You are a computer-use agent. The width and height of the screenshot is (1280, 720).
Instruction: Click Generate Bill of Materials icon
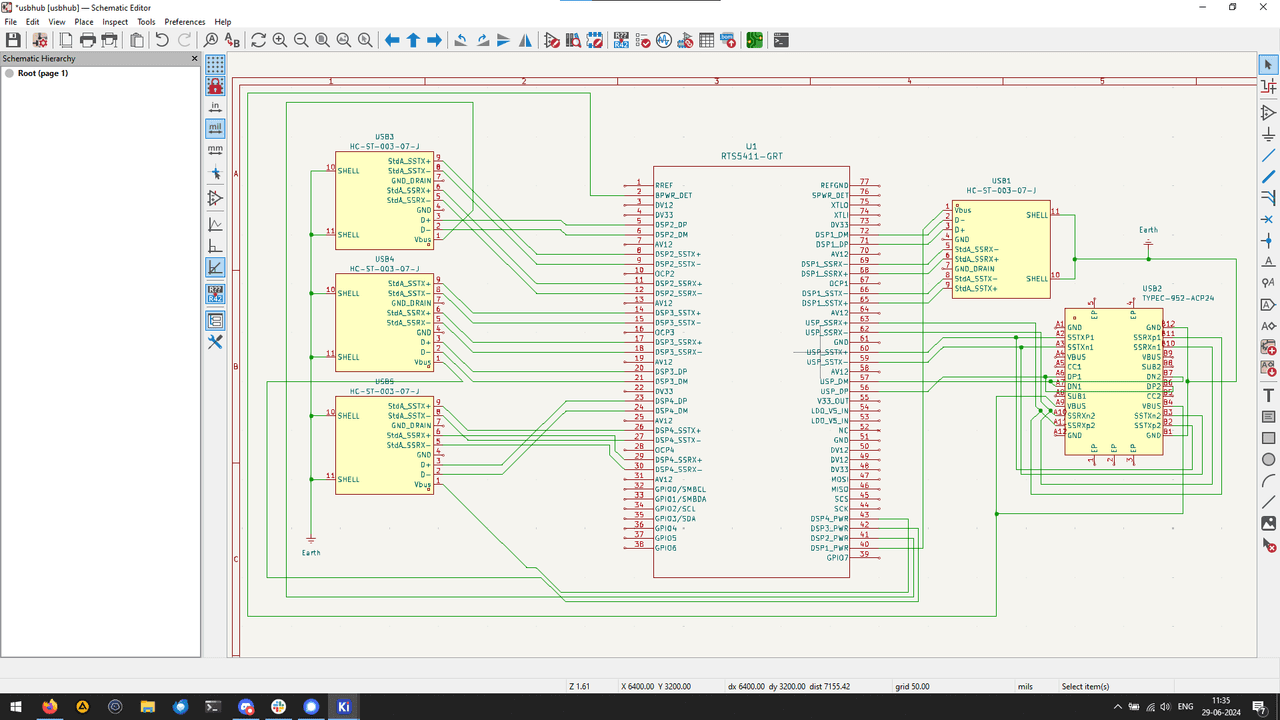pyautogui.click(x=728, y=40)
